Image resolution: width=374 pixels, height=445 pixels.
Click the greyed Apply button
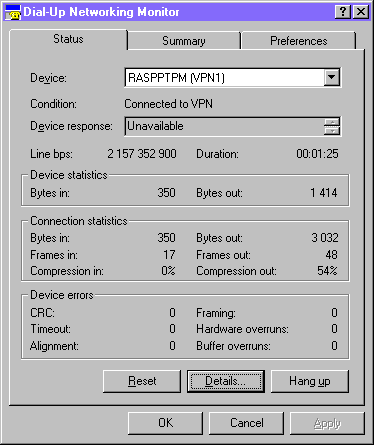(x=327, y=423)
